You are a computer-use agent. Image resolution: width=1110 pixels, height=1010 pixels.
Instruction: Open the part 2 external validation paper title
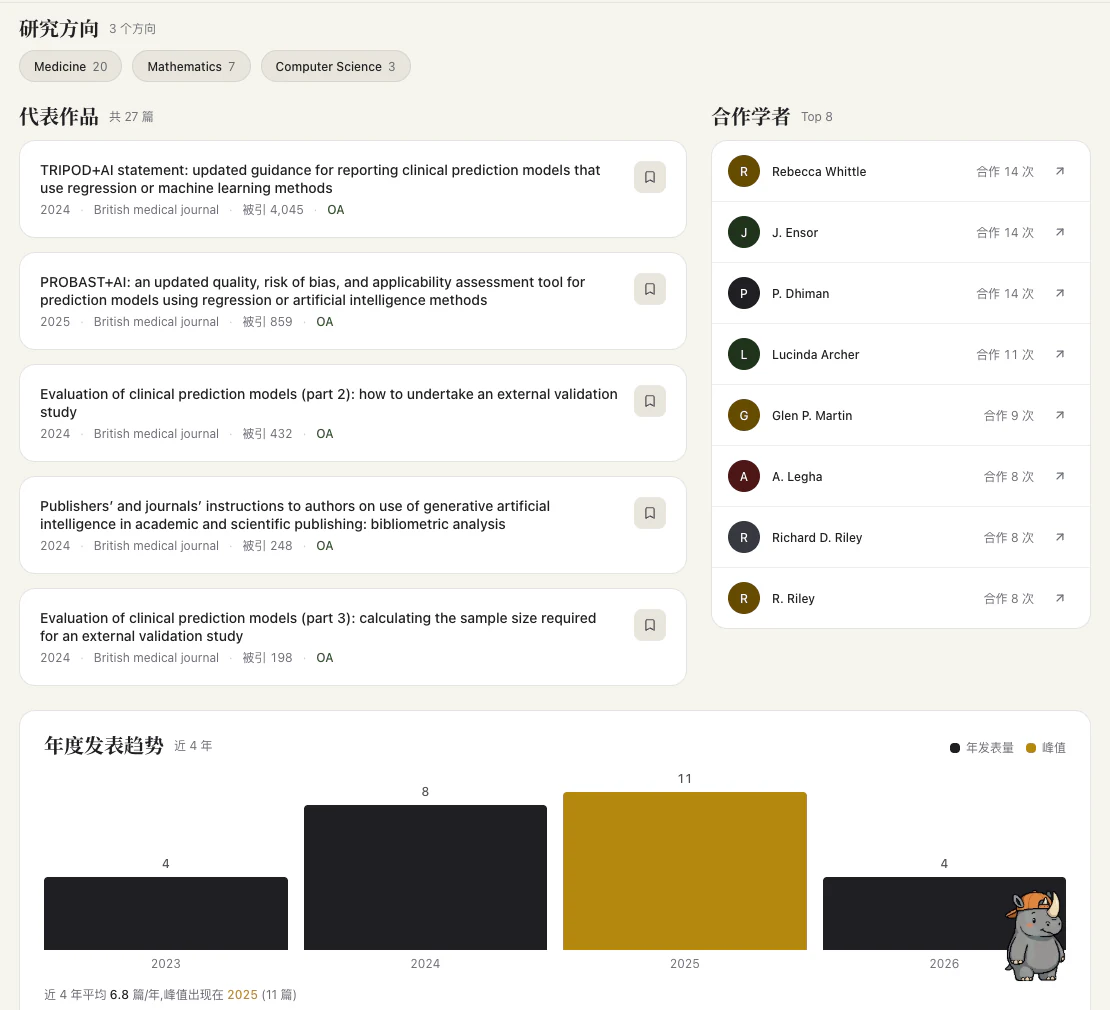click(x=328, y=403)
